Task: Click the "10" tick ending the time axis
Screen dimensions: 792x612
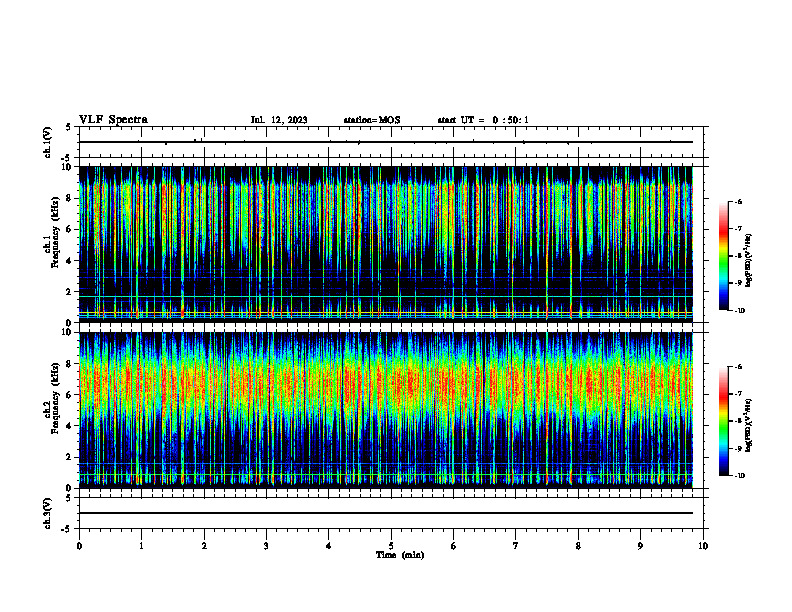Action: point(703,546)
